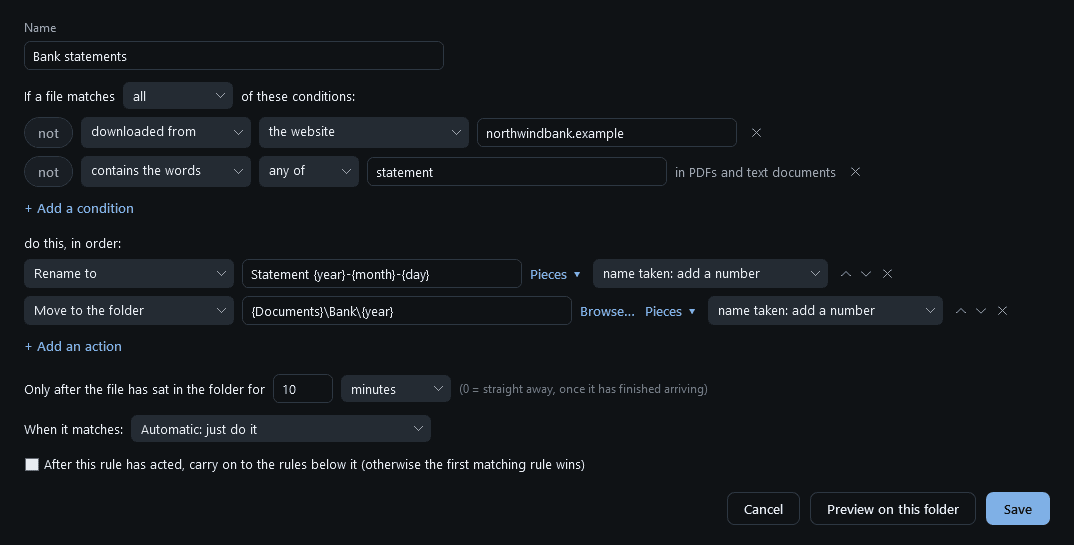Open the Move to the folder action dropdown
Image resolution: width=1074 pixels, height=545 pixels.
point(129,311)
